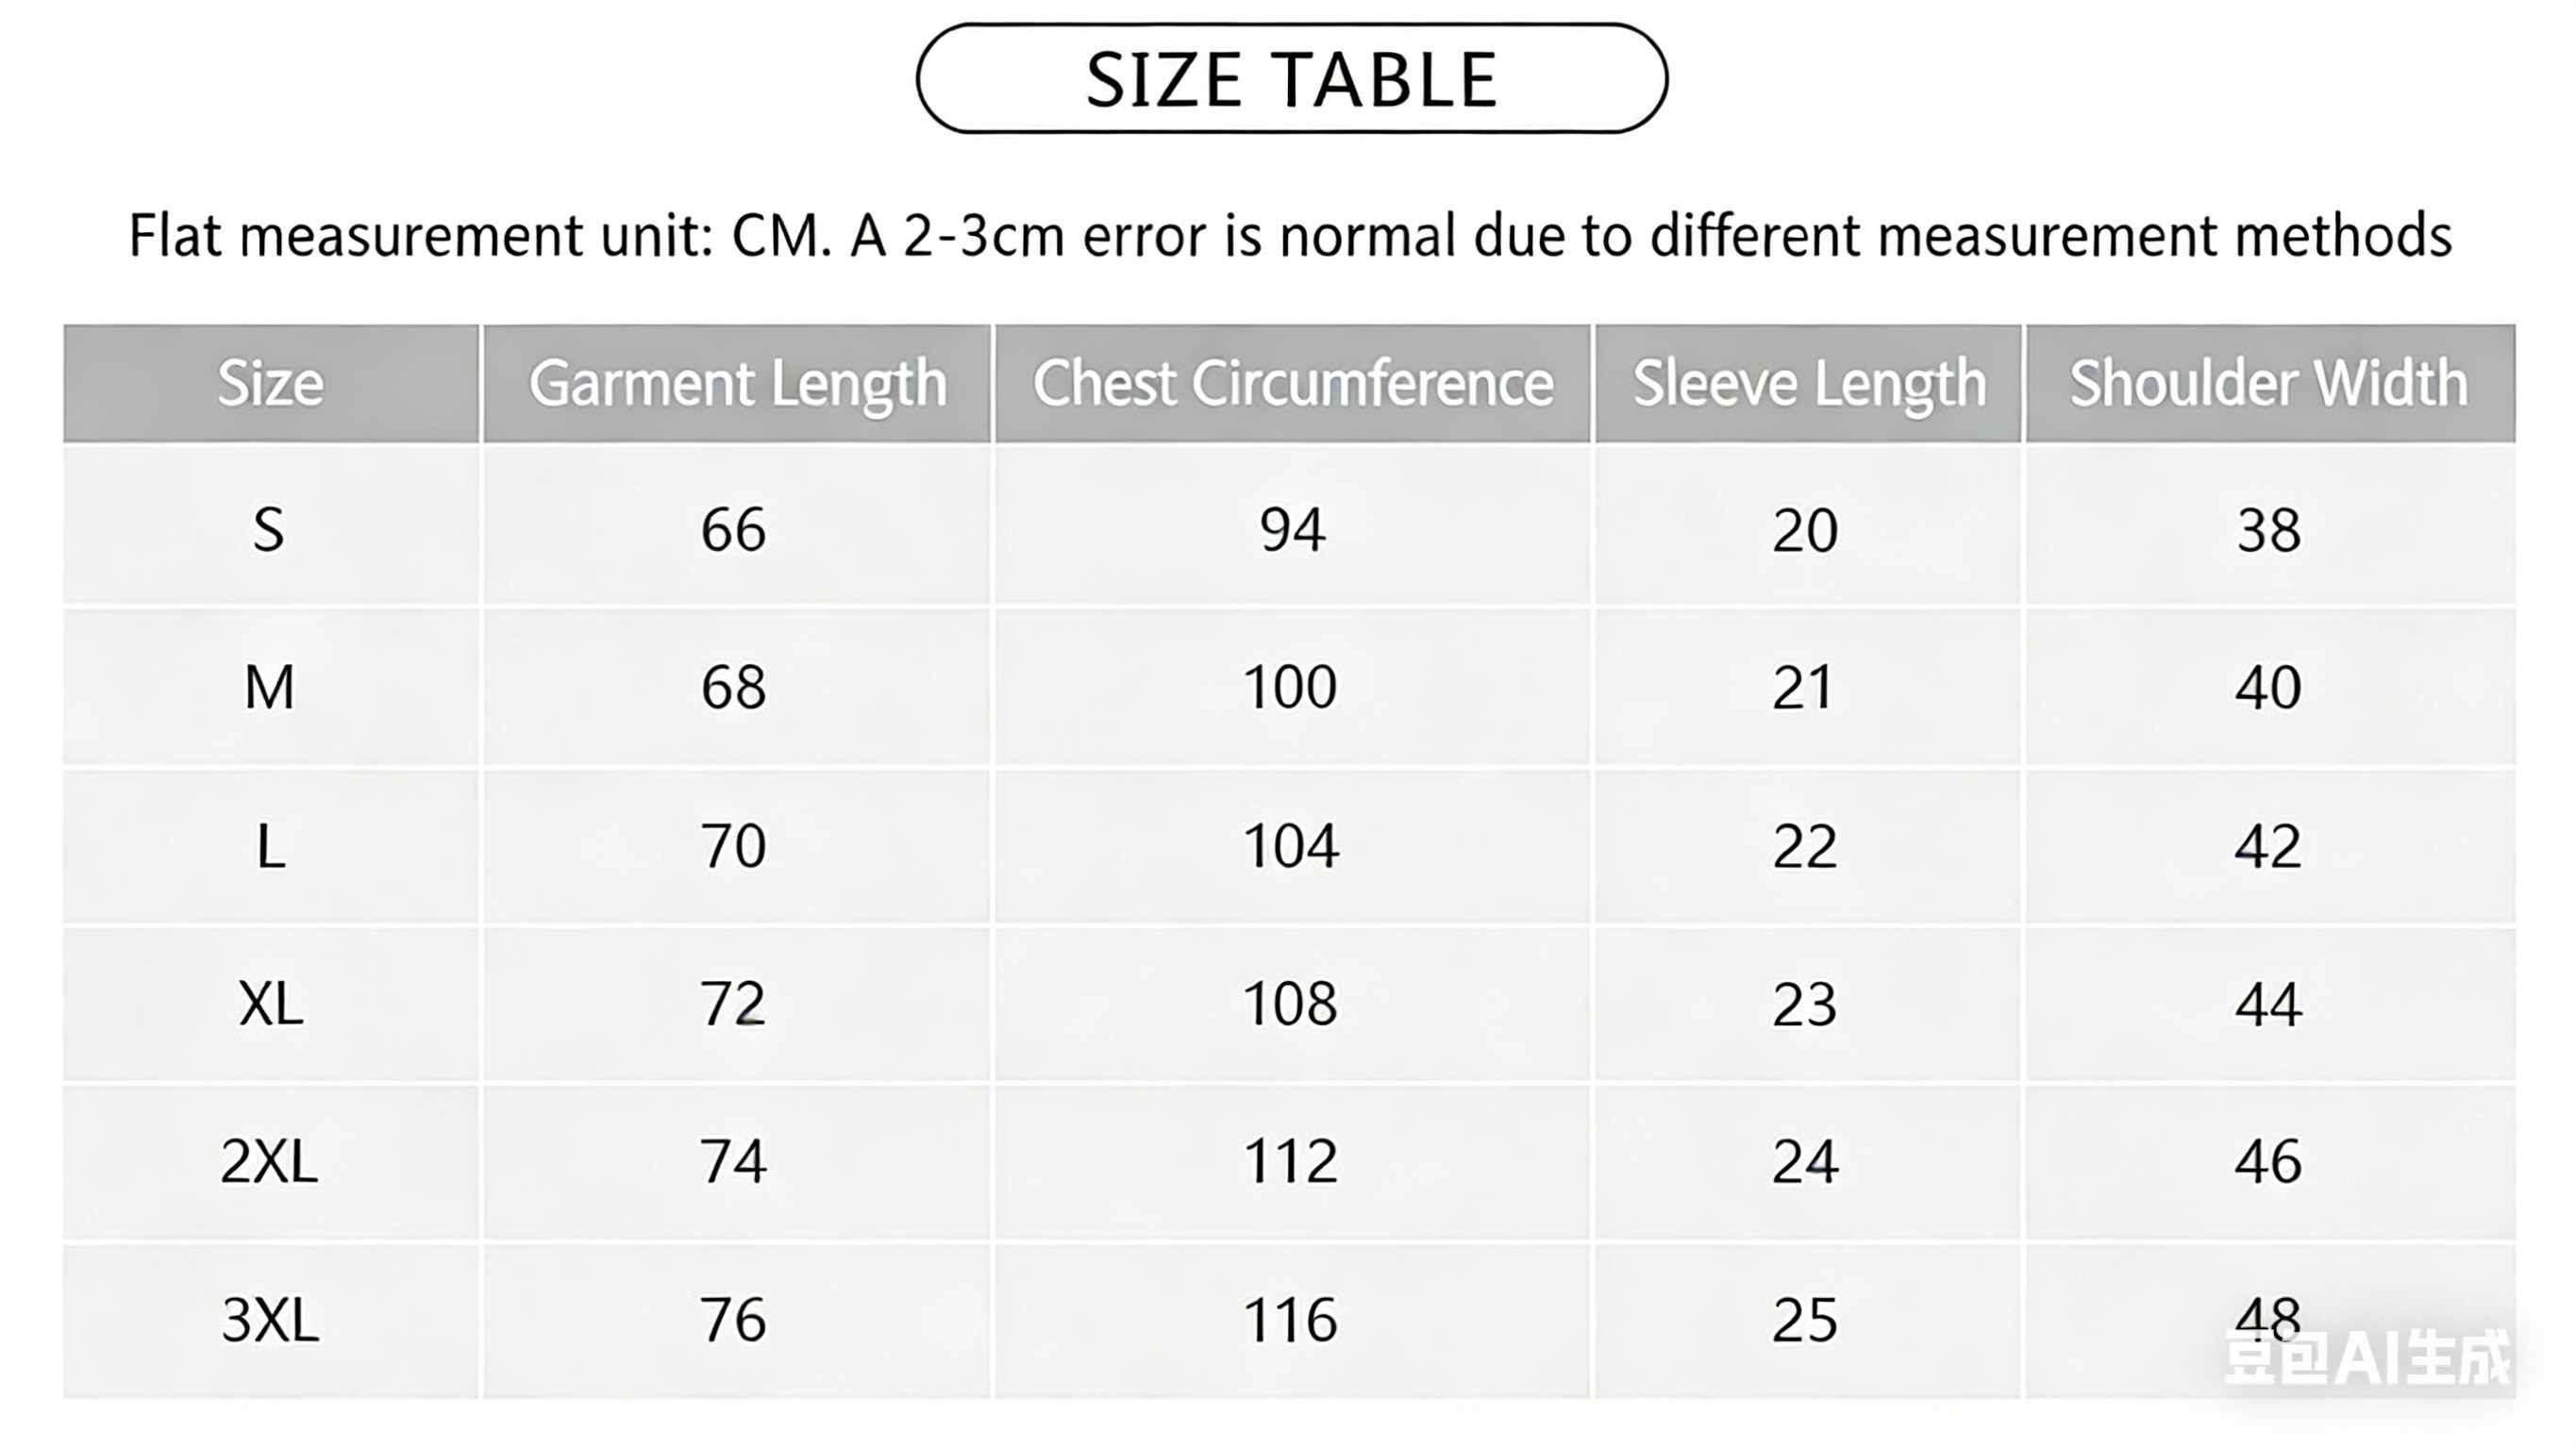Image resolution: width=2576 pixels, height=1448 pixels.
Task: Select chest circumference value 100
Action: 1289,687
